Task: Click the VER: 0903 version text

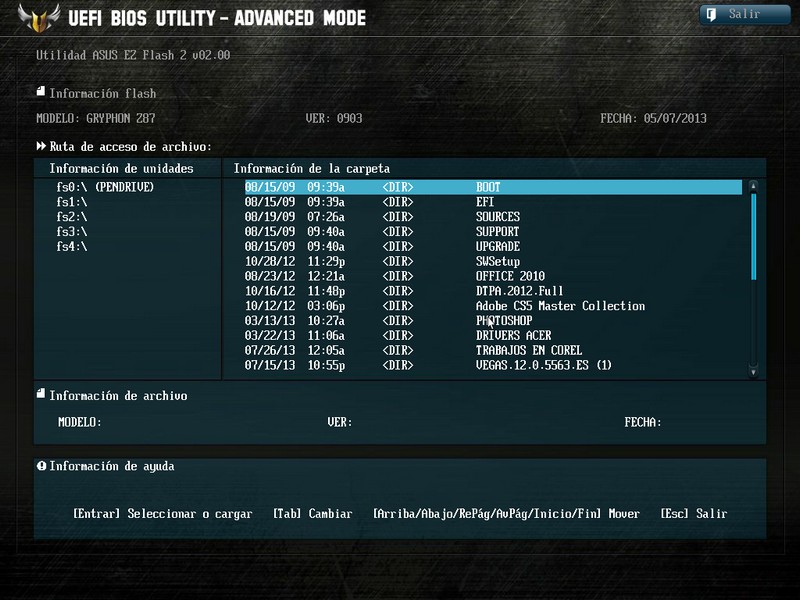Action: point(334,118)
